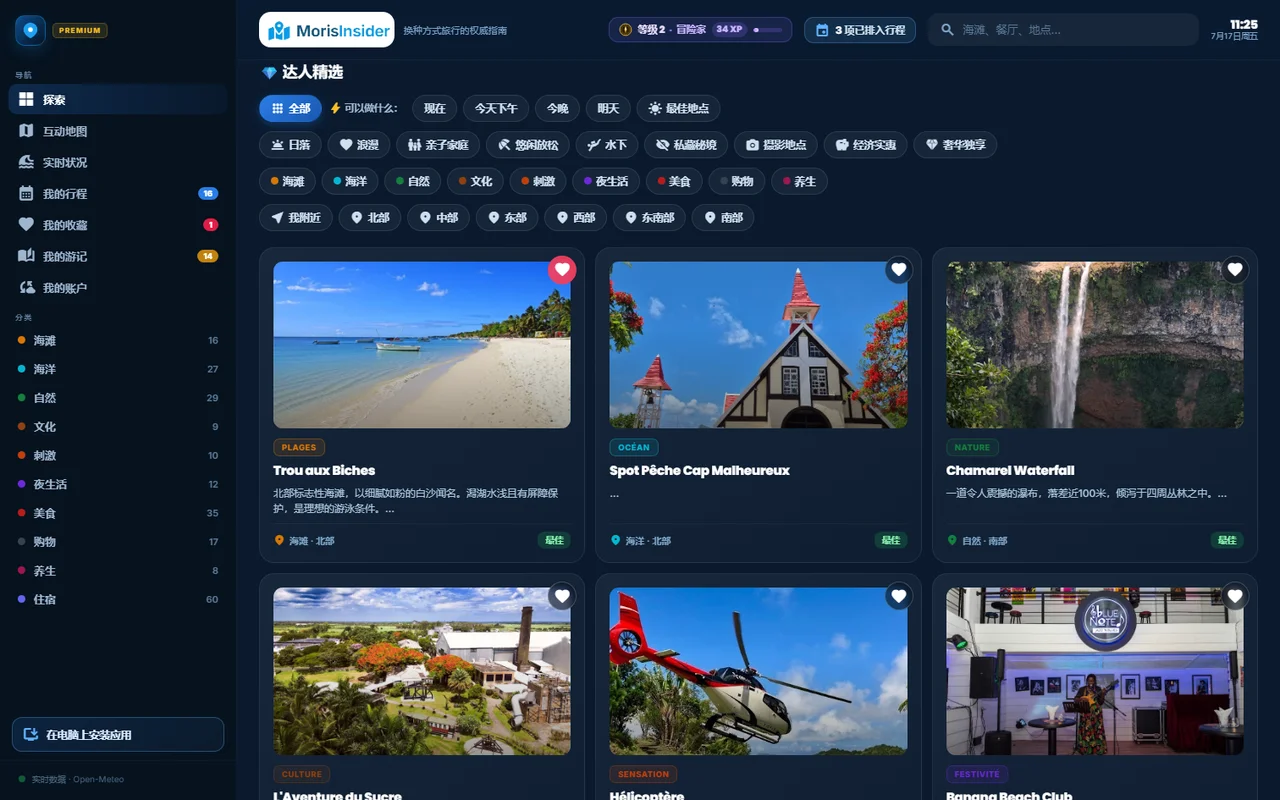Open 互动地图 in the sidebar
1280x800 pixels.
118,131
